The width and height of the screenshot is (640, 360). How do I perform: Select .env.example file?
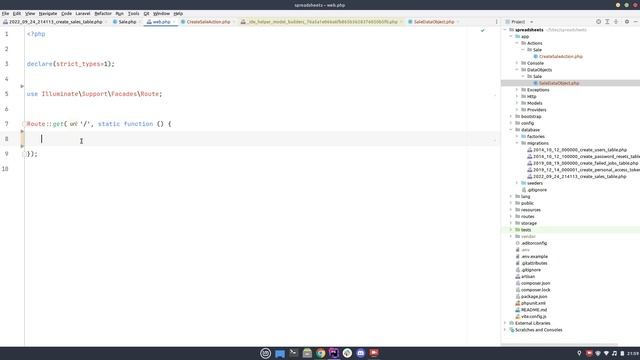point(534,256)
